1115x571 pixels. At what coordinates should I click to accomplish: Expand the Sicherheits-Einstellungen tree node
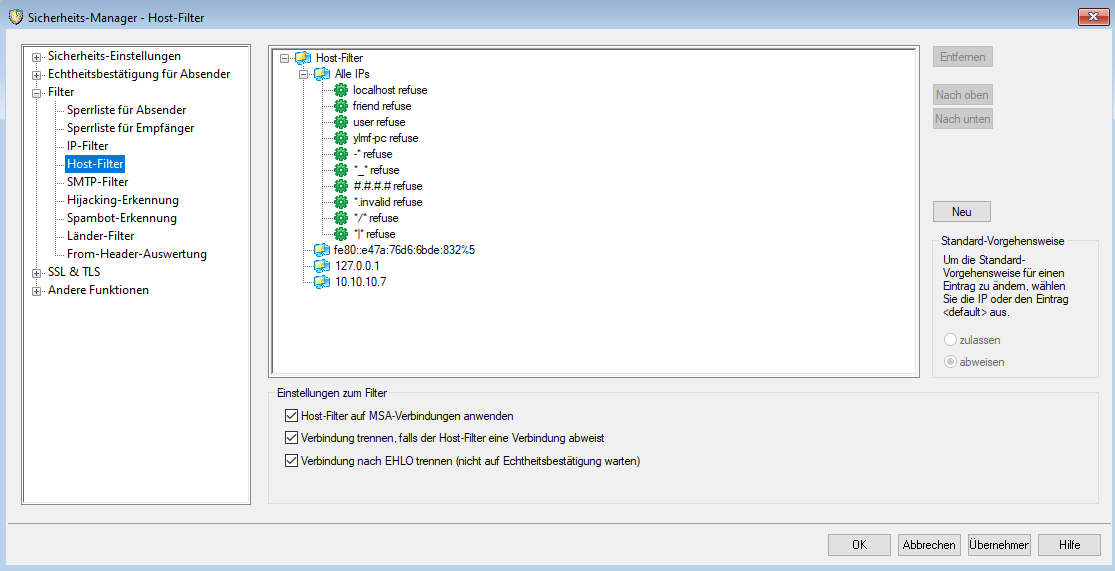tap(37, 57)
